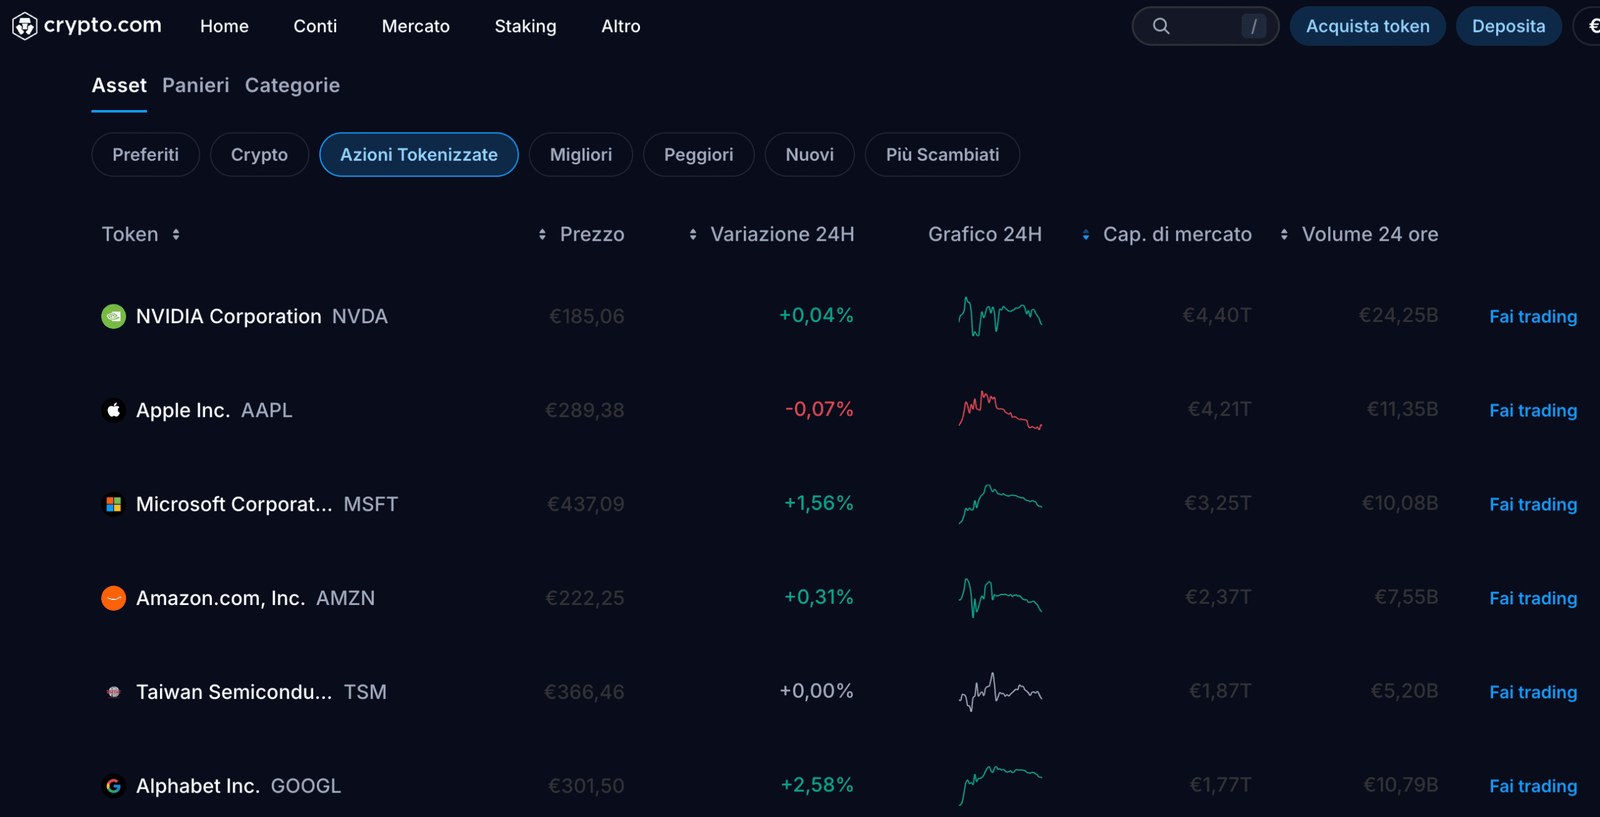This screenshot has height=817, width=1600.
Task: Click Fai trading for NVIDIA
Action: 1533,316
